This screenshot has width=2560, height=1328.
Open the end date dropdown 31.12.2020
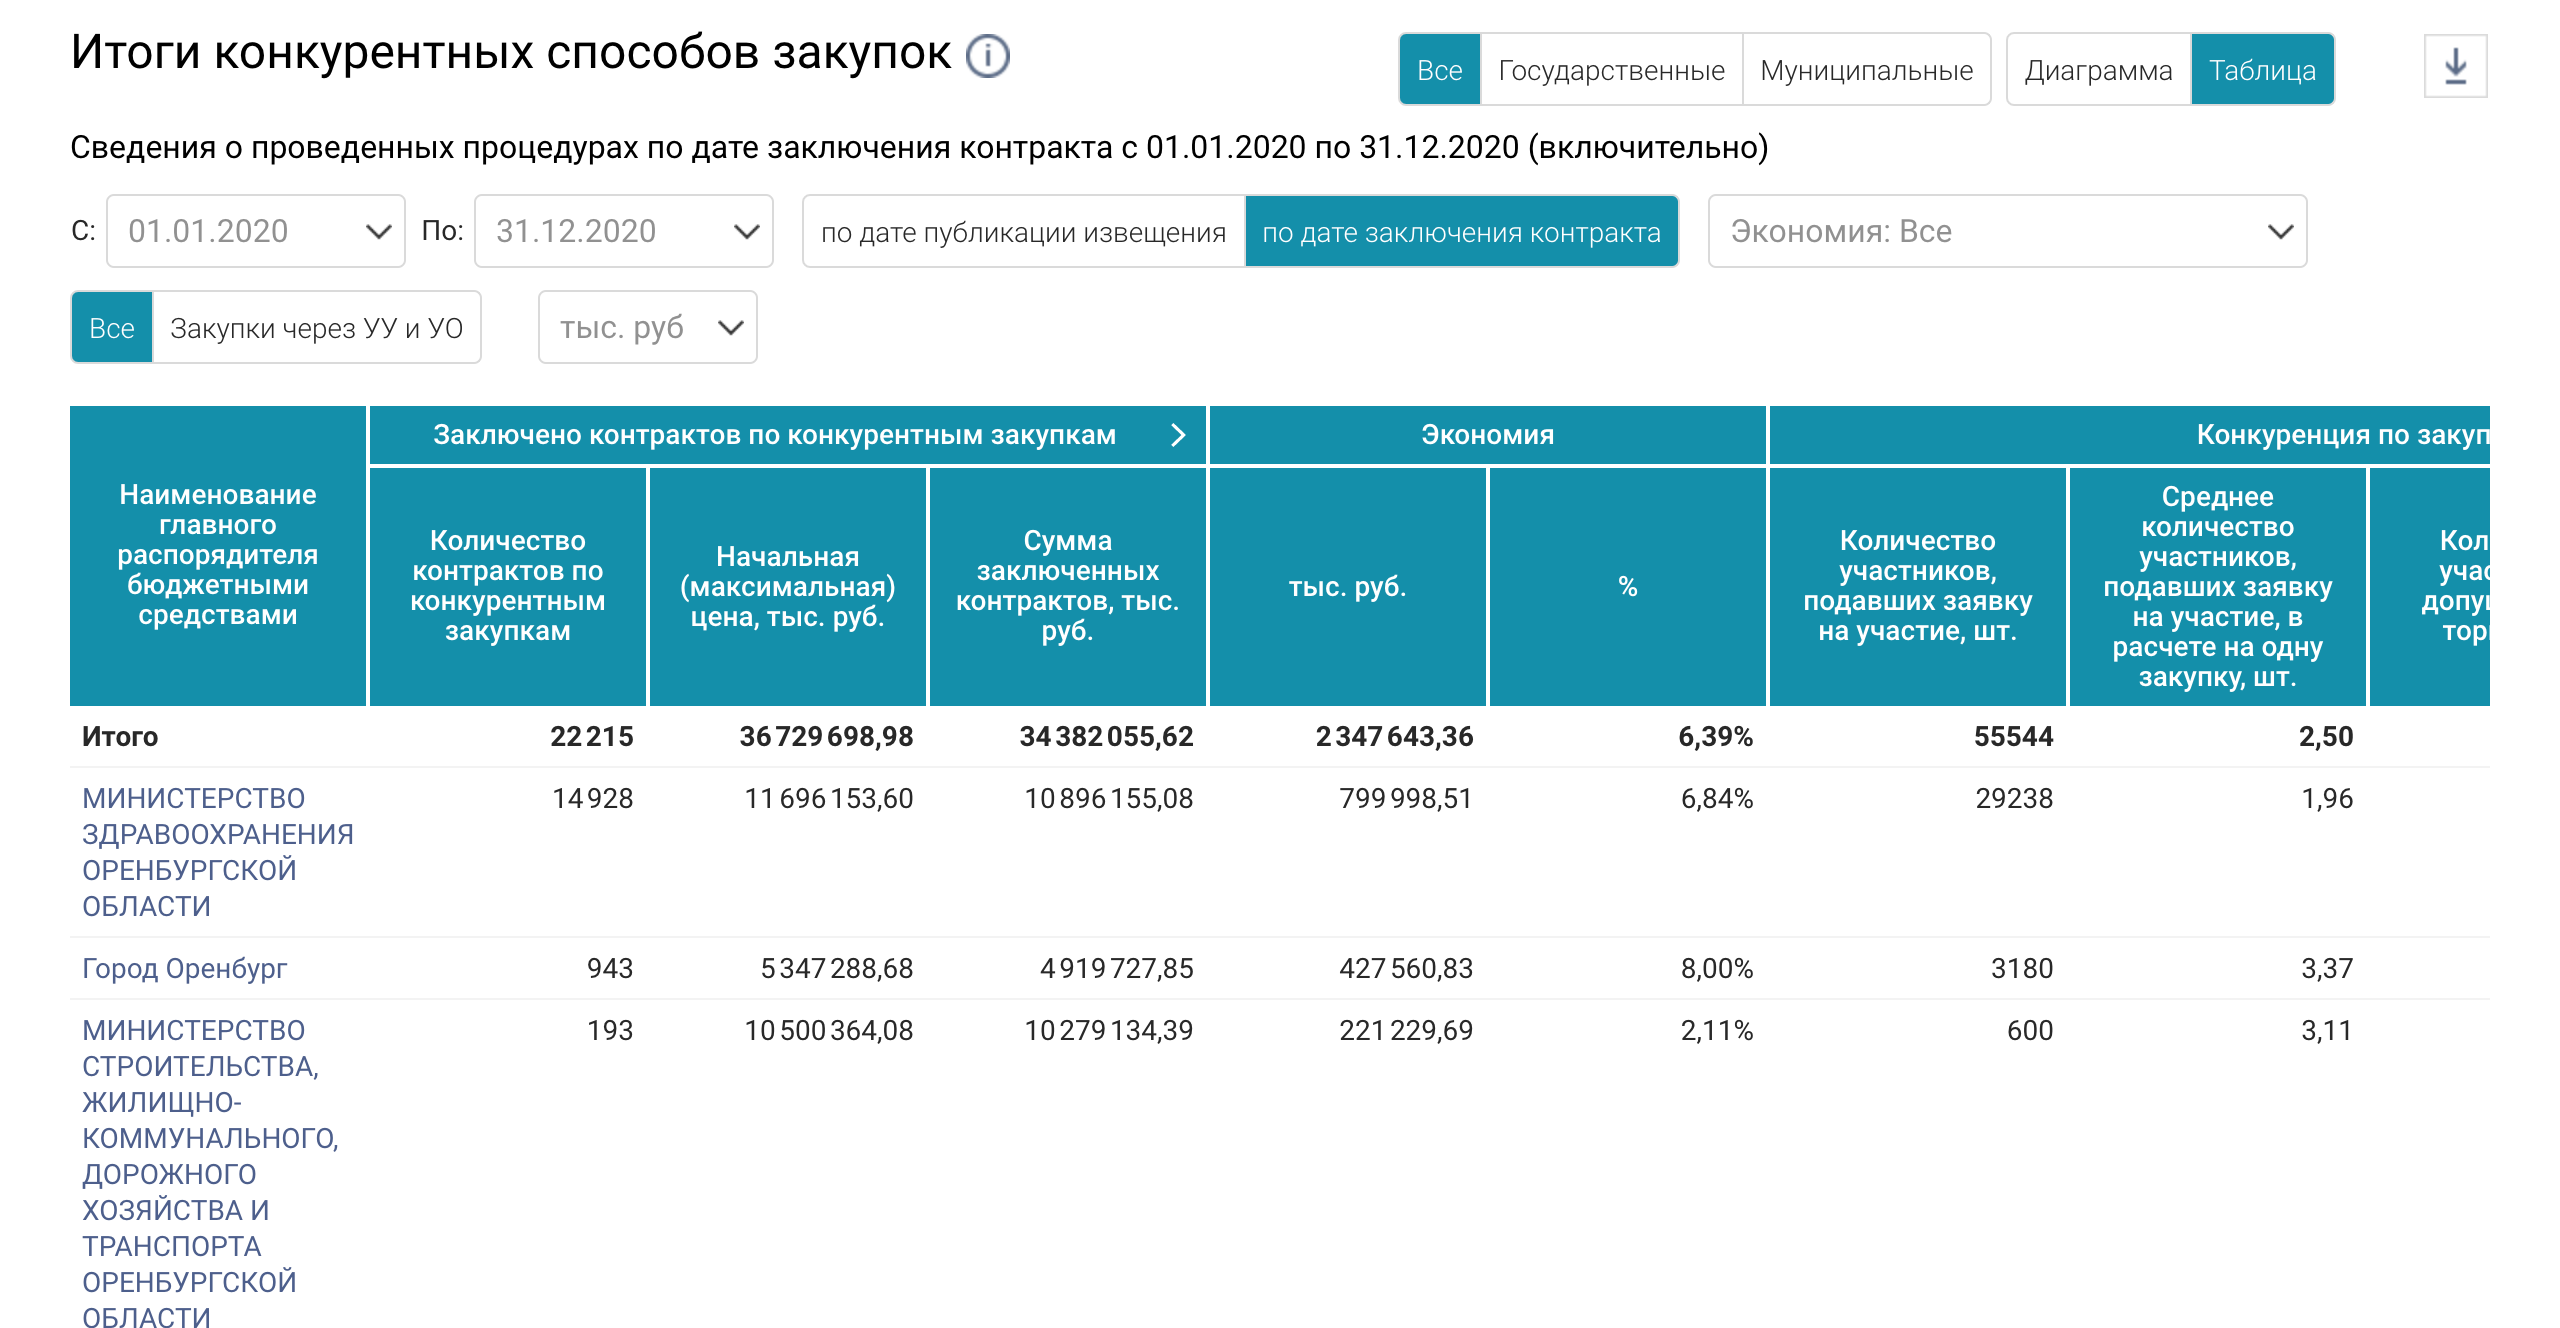point(624,231)
